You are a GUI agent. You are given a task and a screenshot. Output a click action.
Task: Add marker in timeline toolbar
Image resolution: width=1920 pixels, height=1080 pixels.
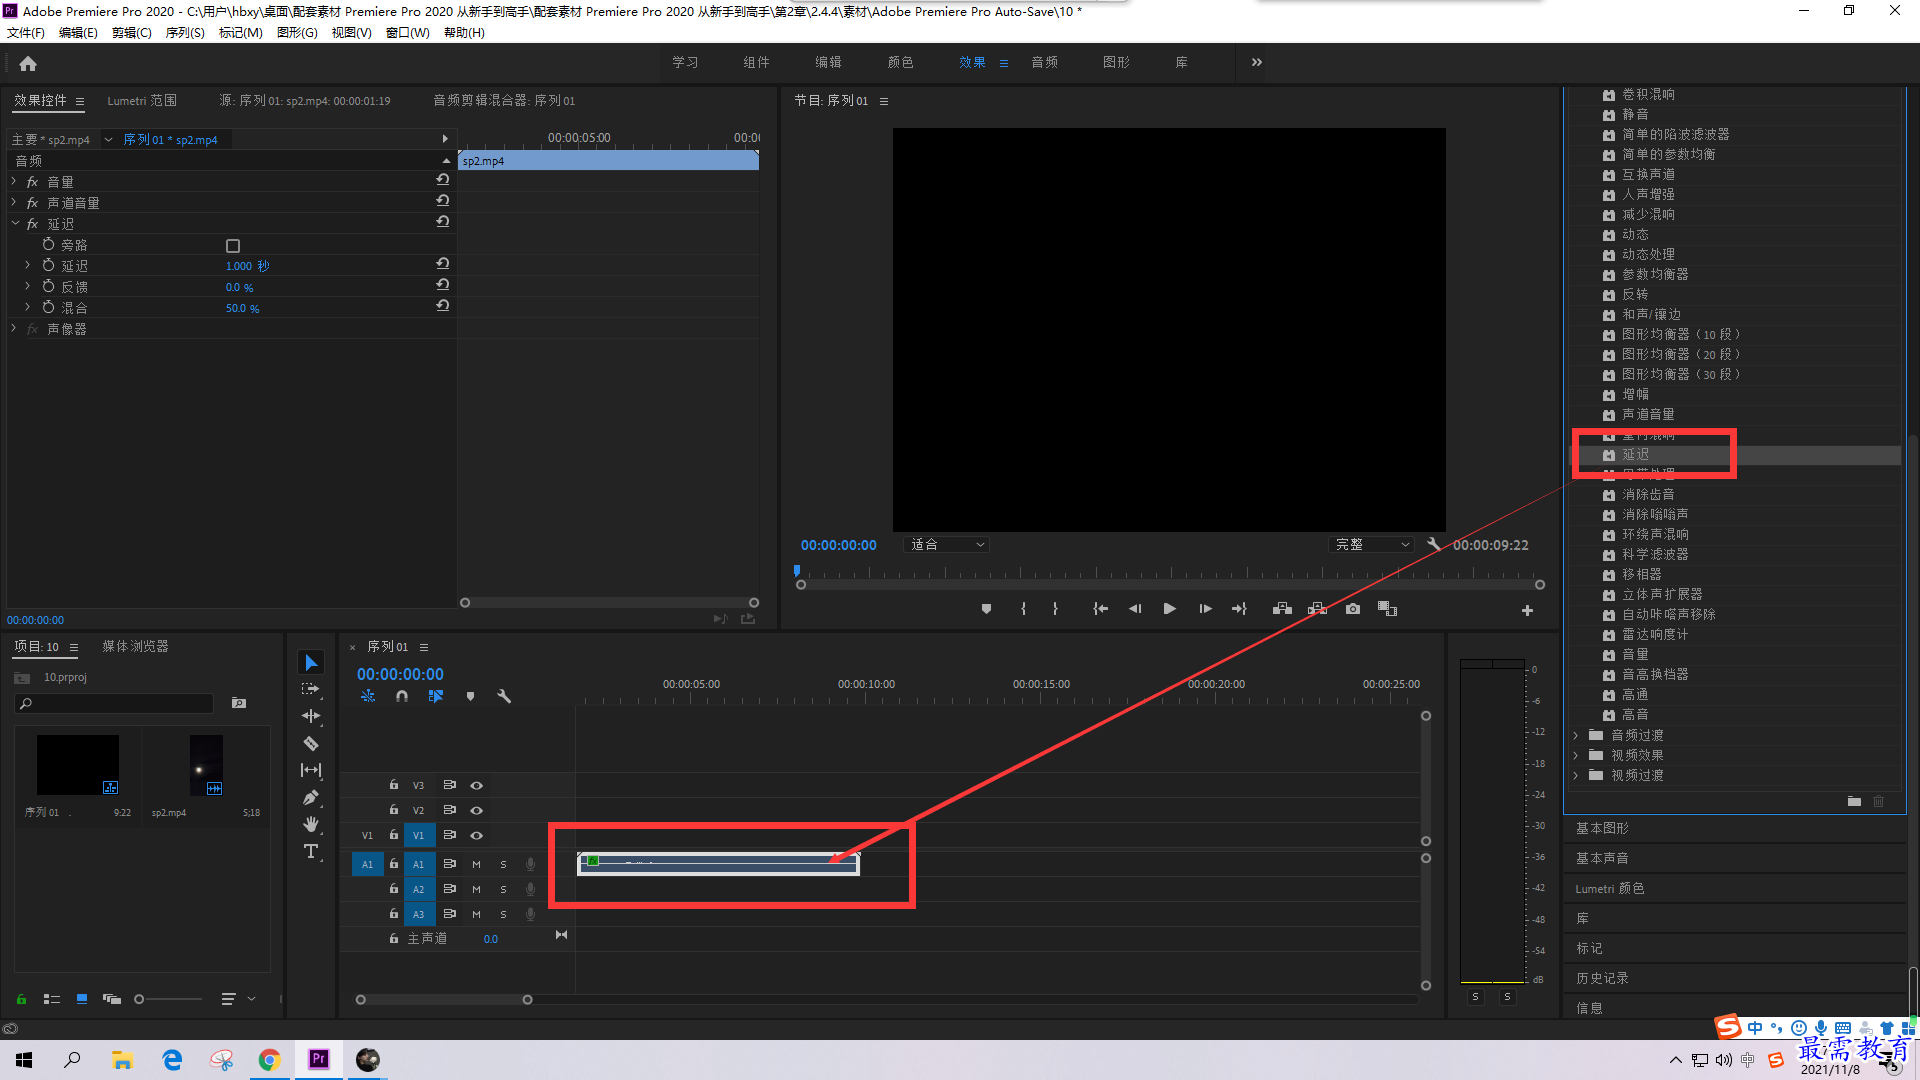pos(470,696)
